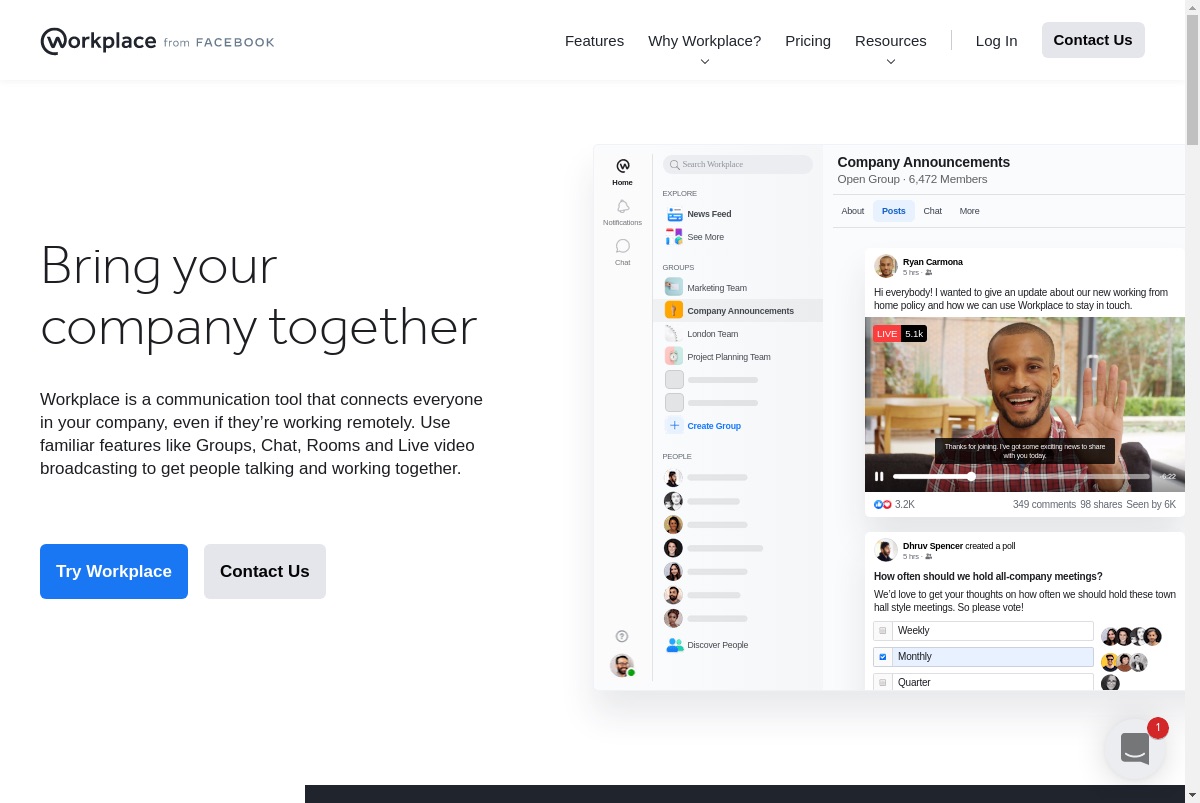This screenshot has height=803, width=1200.
Task: Open the Pricing page
Action: (808, 41)
